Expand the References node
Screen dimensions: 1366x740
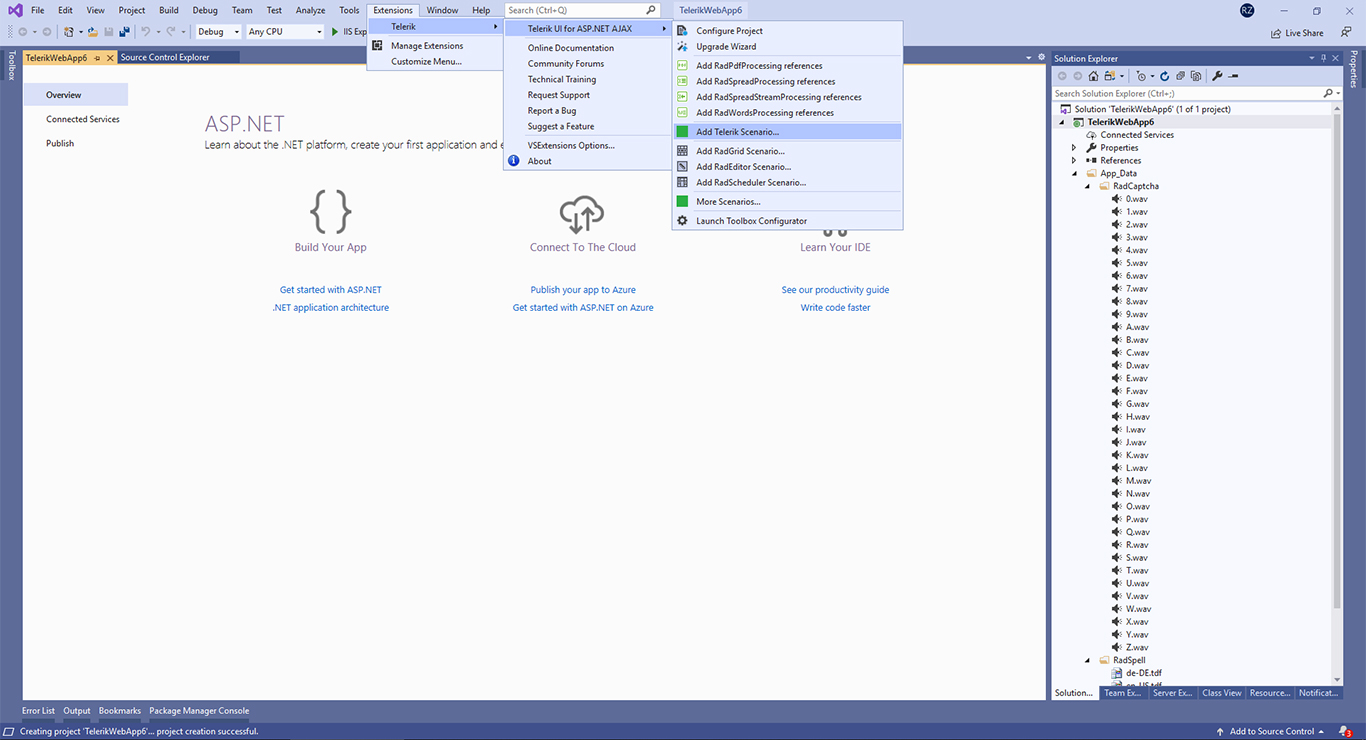(1071, 159)
